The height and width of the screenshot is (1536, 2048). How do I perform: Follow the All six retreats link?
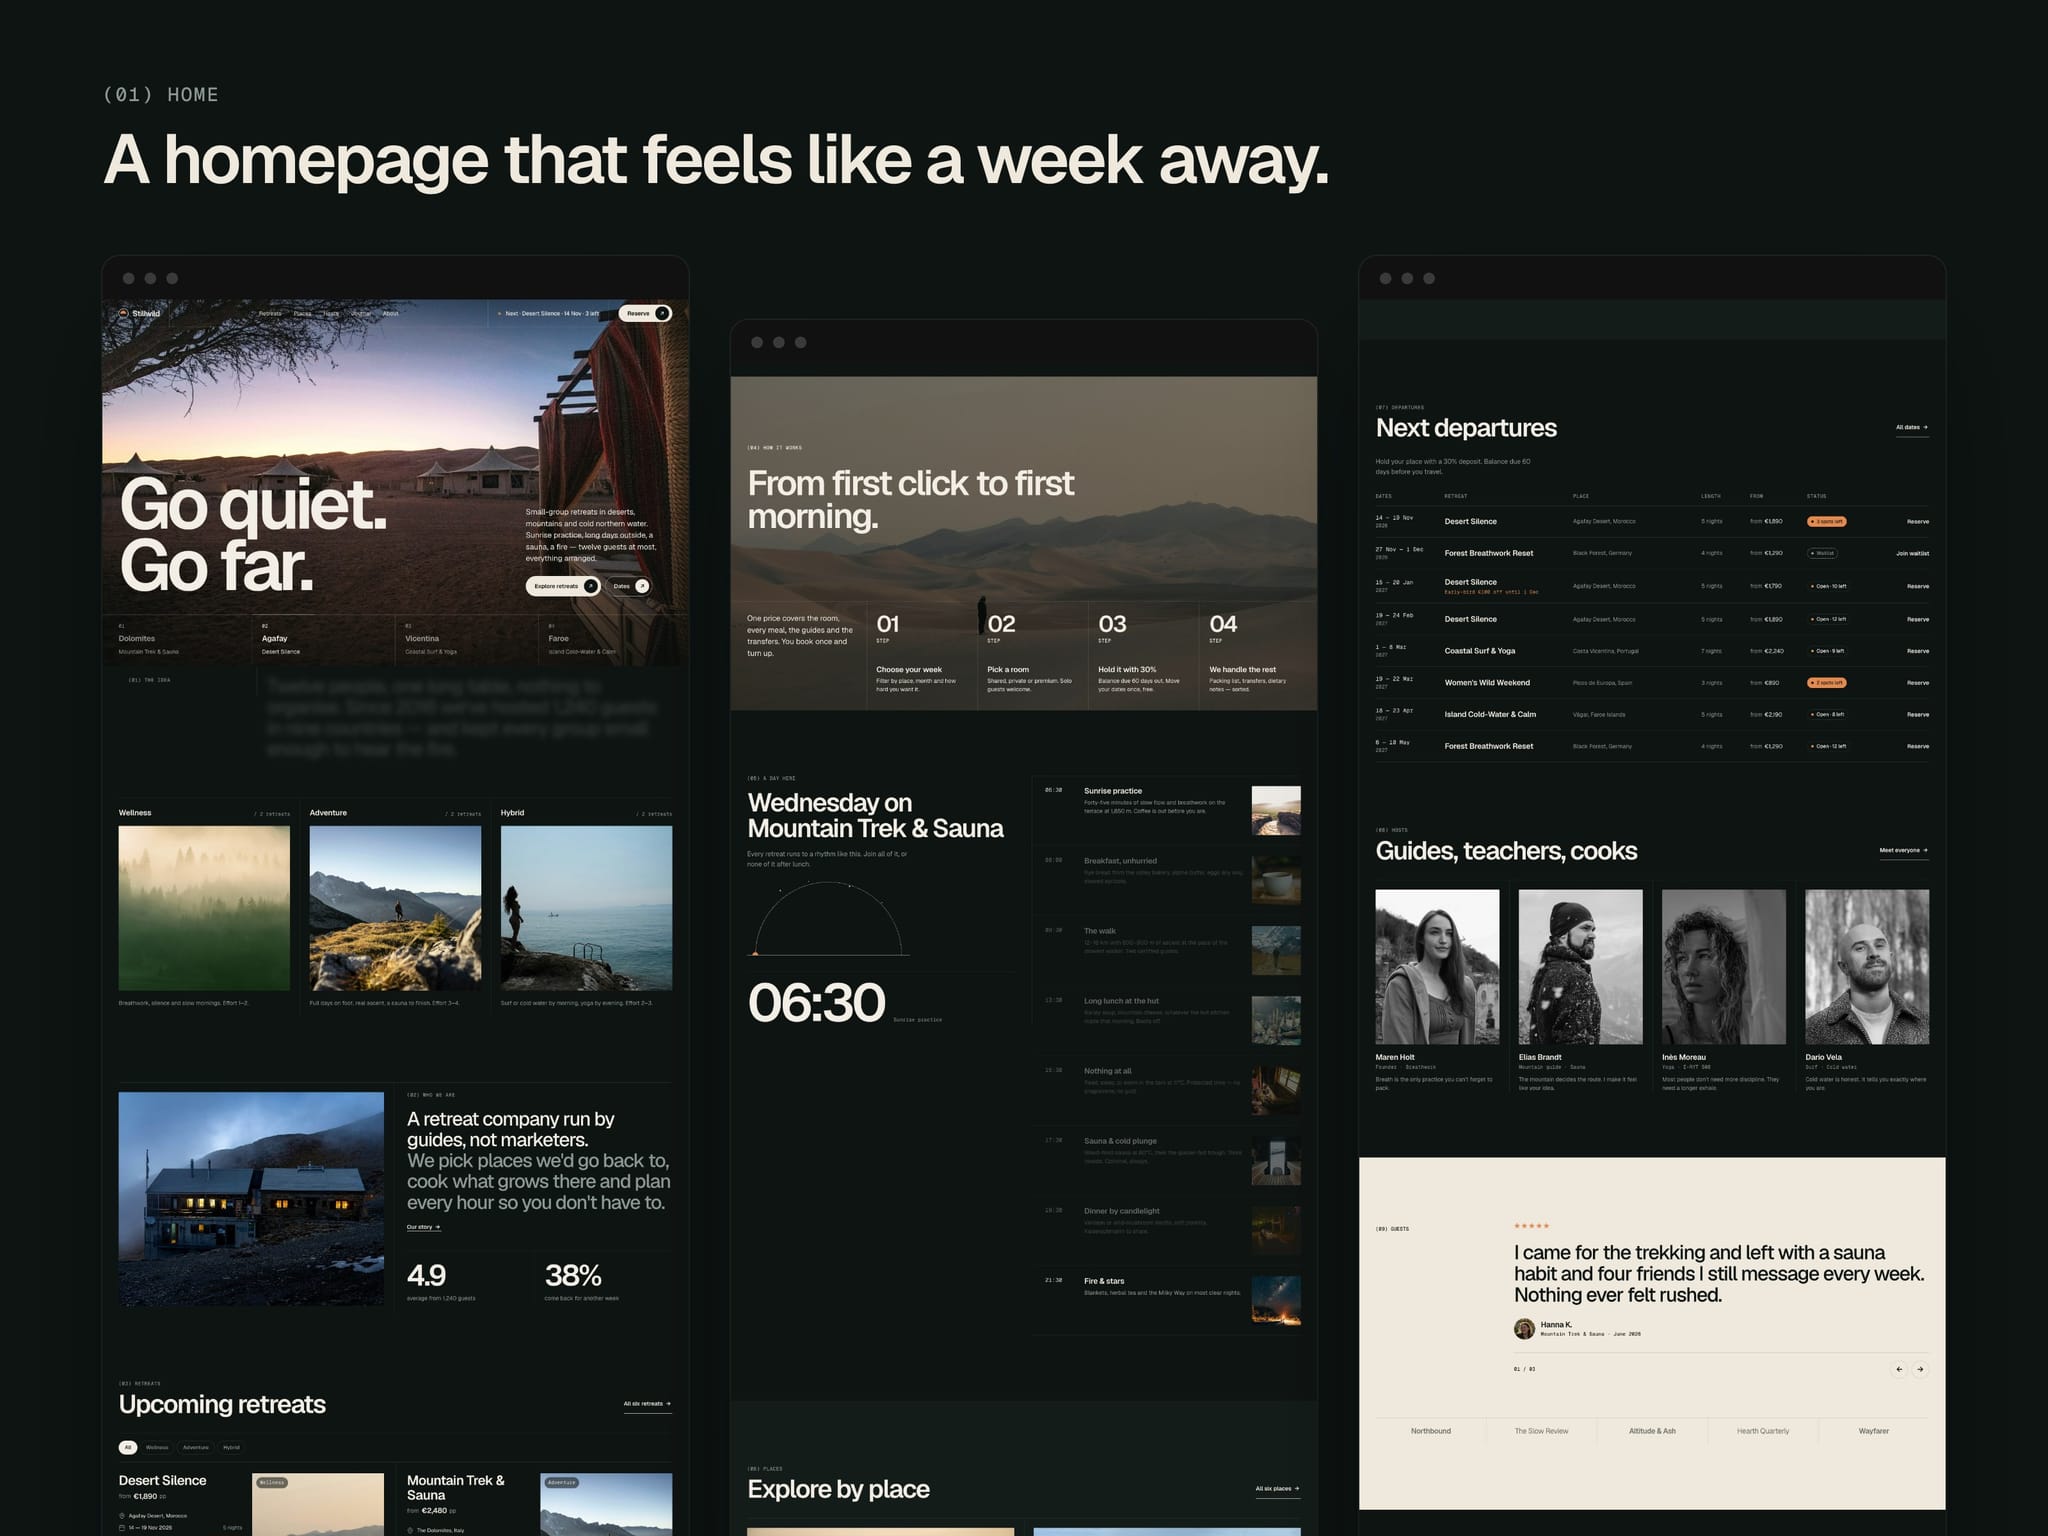tap(647, 1404)
